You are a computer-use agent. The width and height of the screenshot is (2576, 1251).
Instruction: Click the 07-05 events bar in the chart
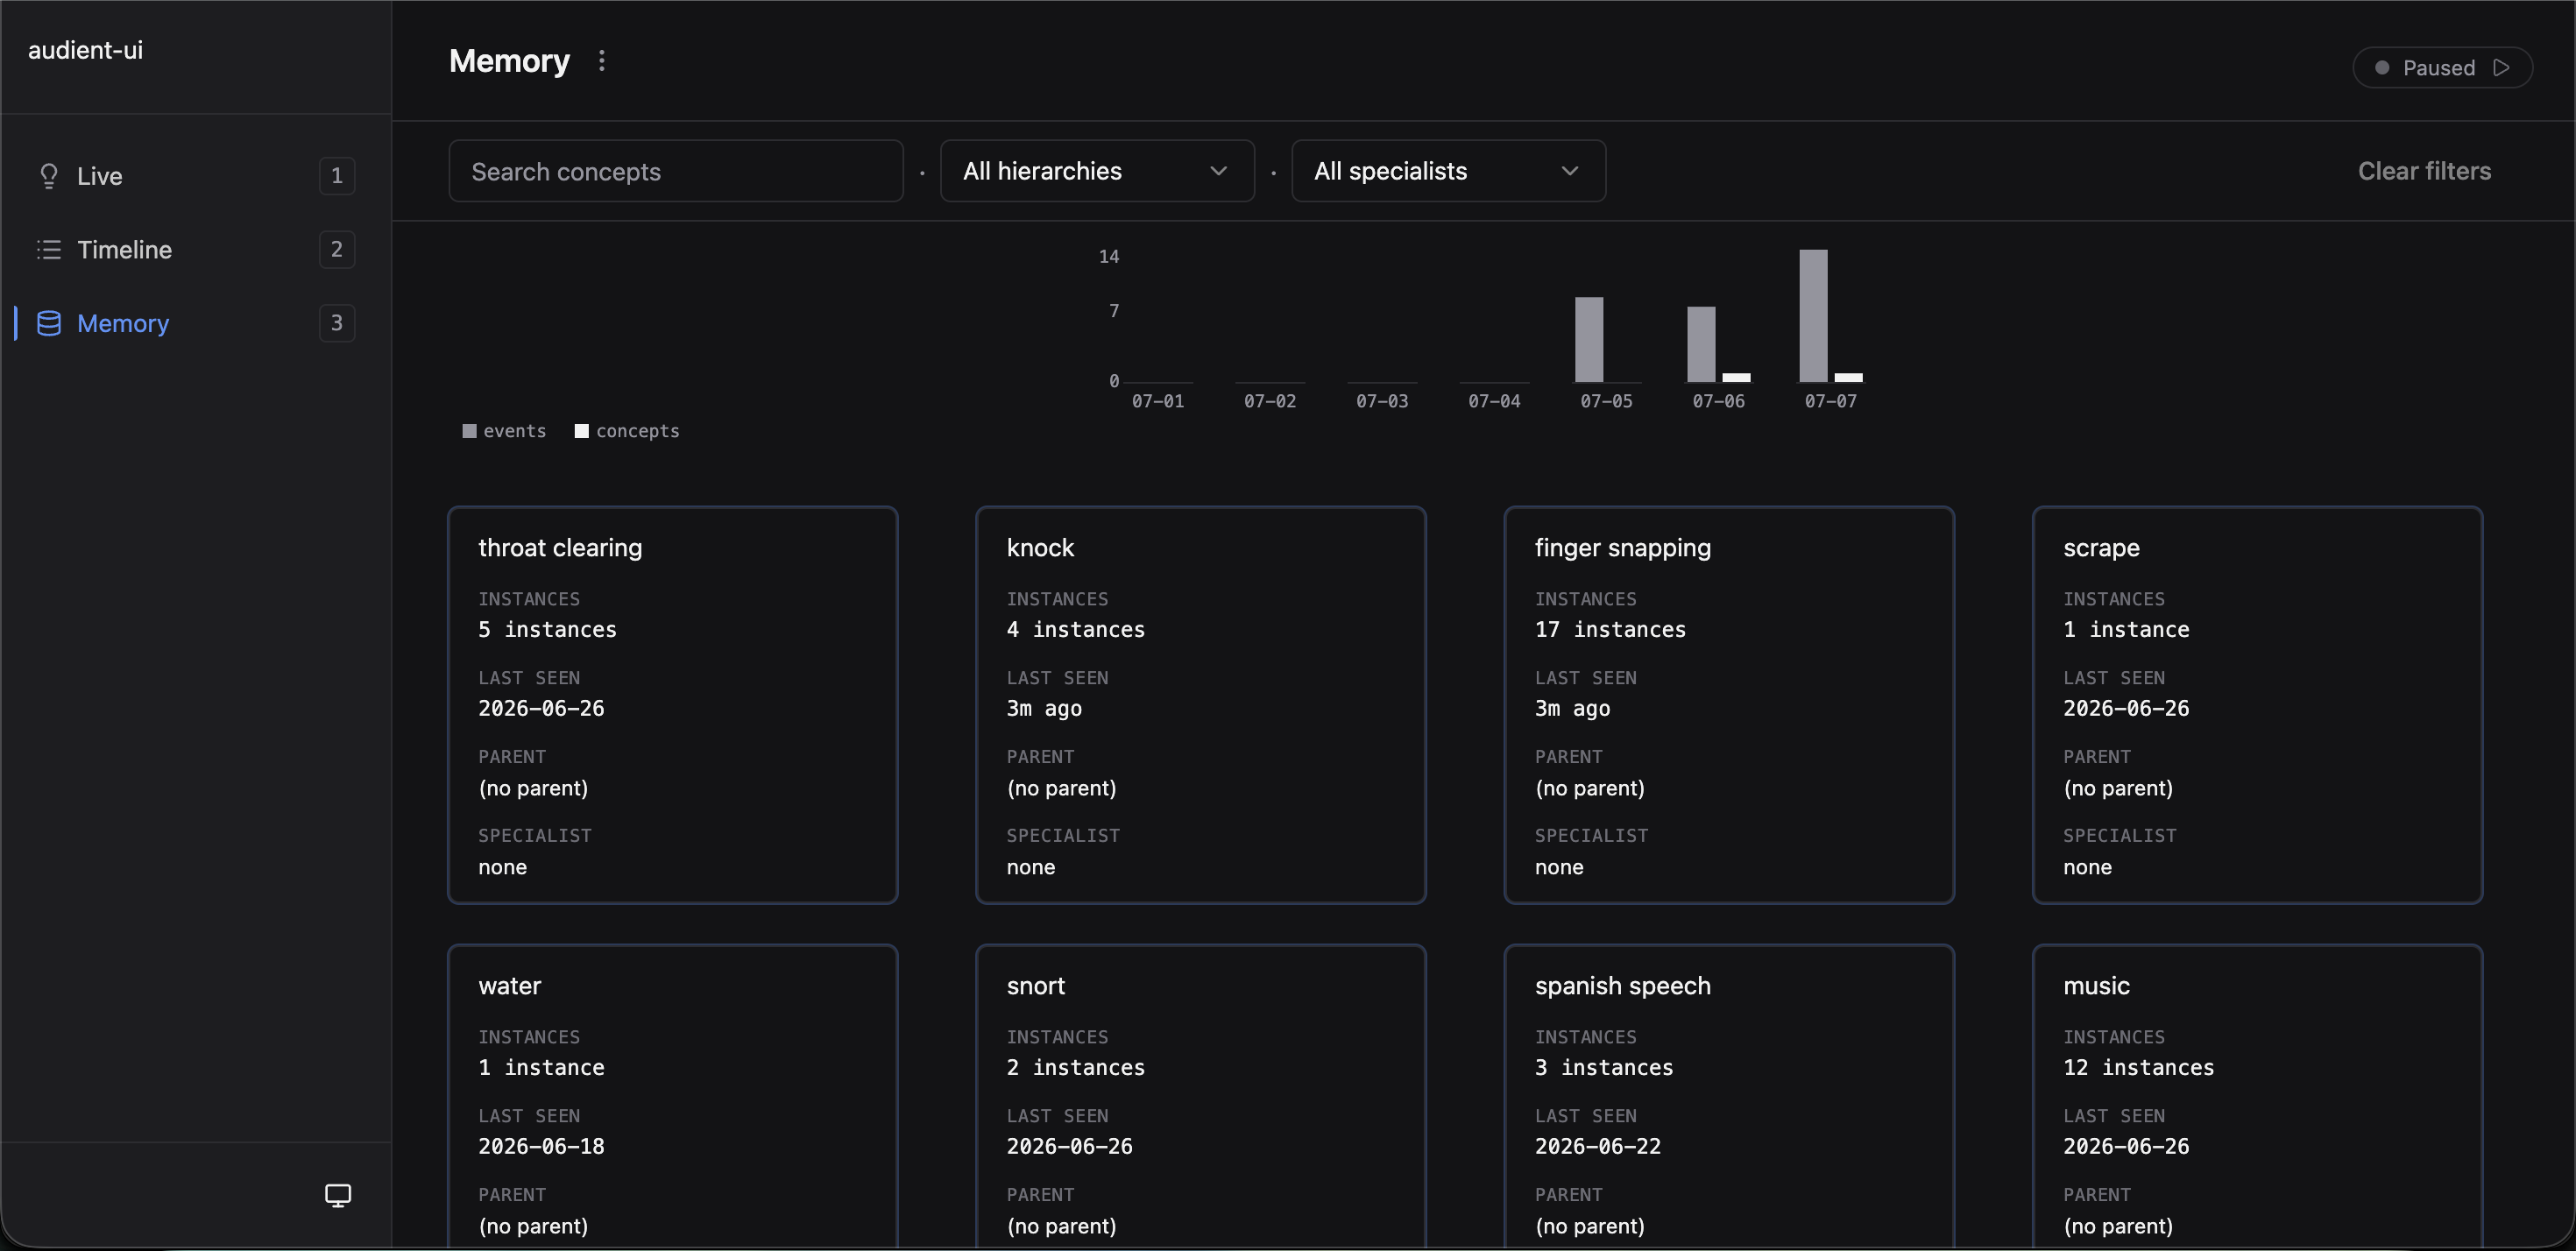tap(1589, 339)
